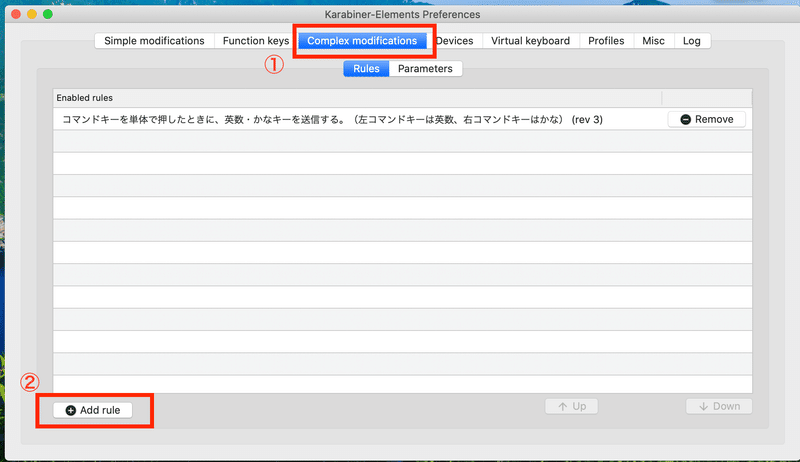Open the Profiles tab
This screenshot has height=462, width=800.
coord(606,41)
